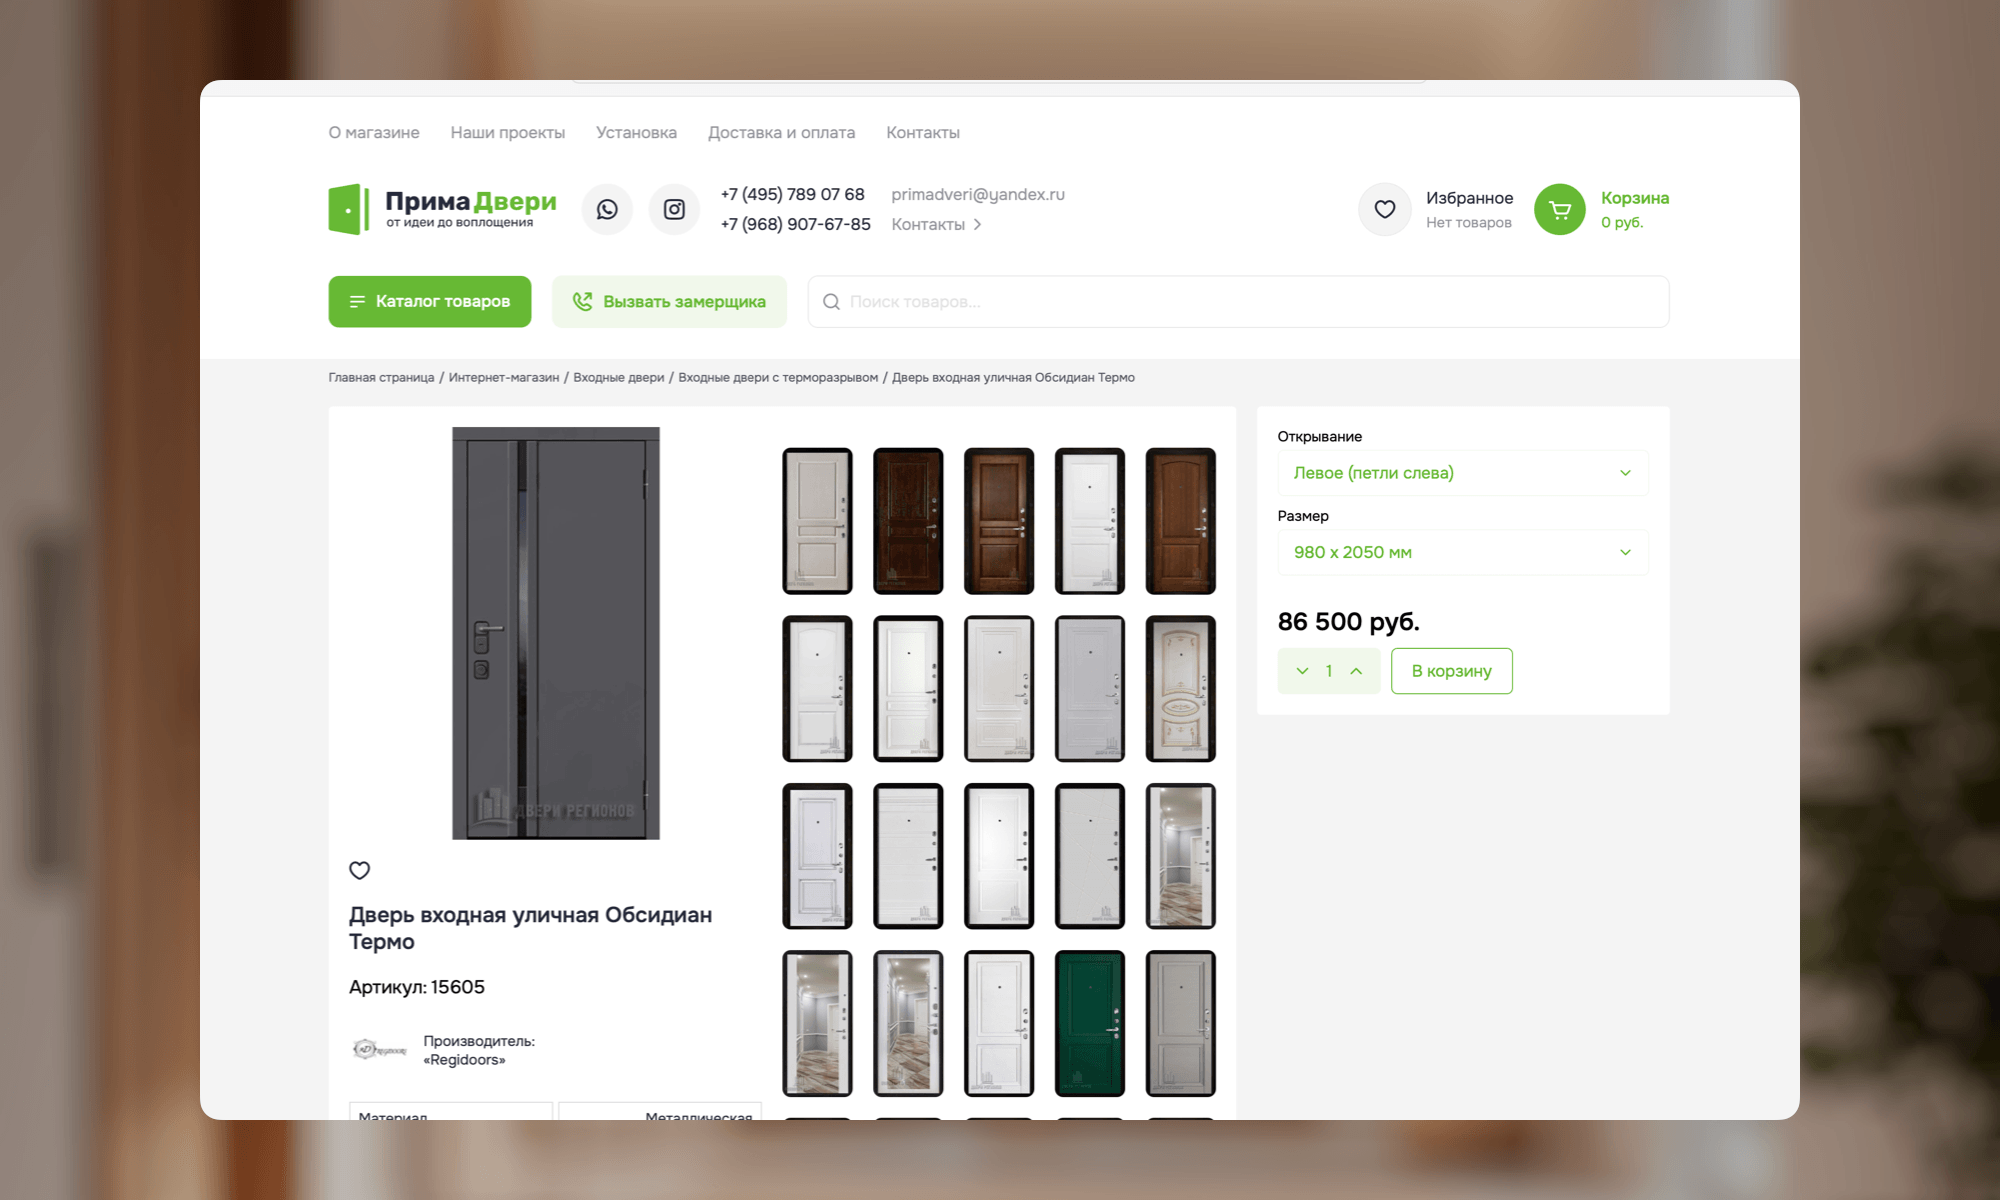
Task: Open the green cart icon
Action: click(x=1559, y=209)
